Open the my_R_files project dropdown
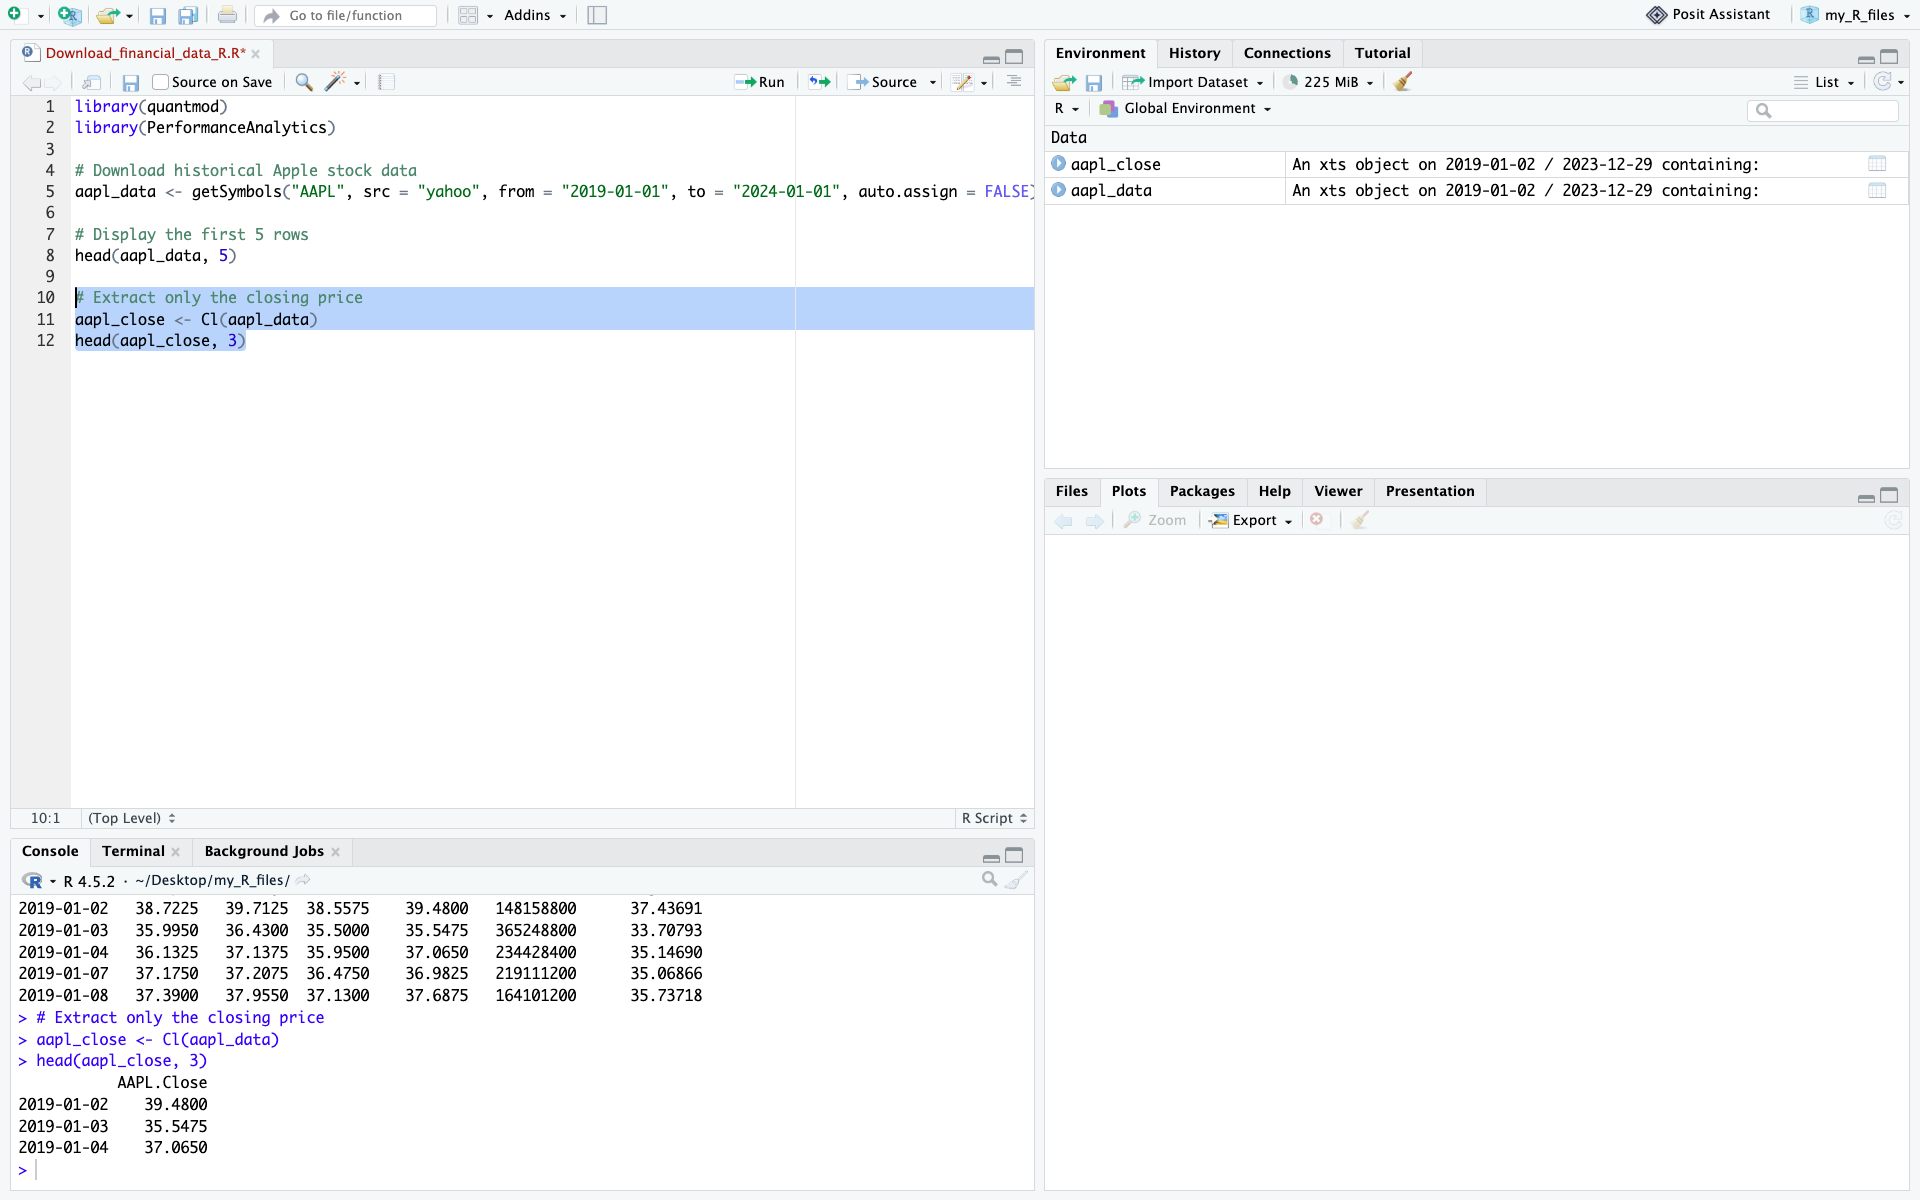Viewport: 1920px width, 1200px height. (x=1856, y=15)
